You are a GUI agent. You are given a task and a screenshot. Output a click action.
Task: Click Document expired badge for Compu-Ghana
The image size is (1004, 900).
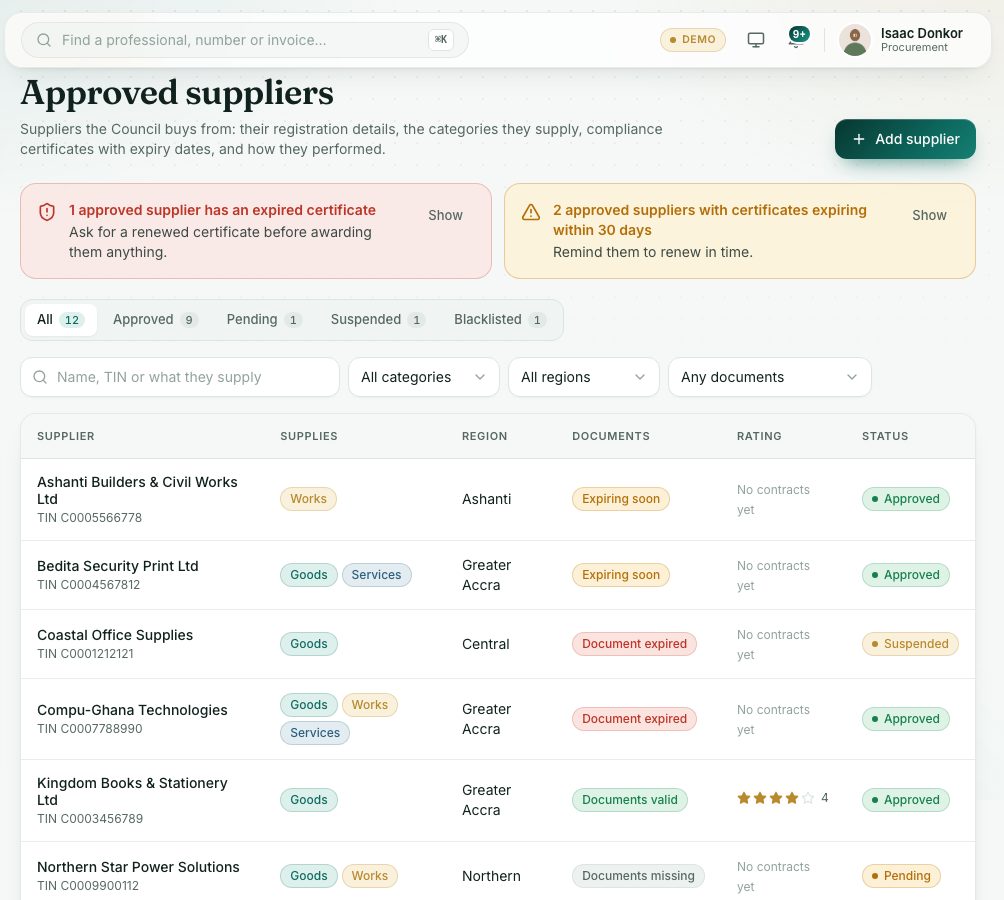point(634,719)
